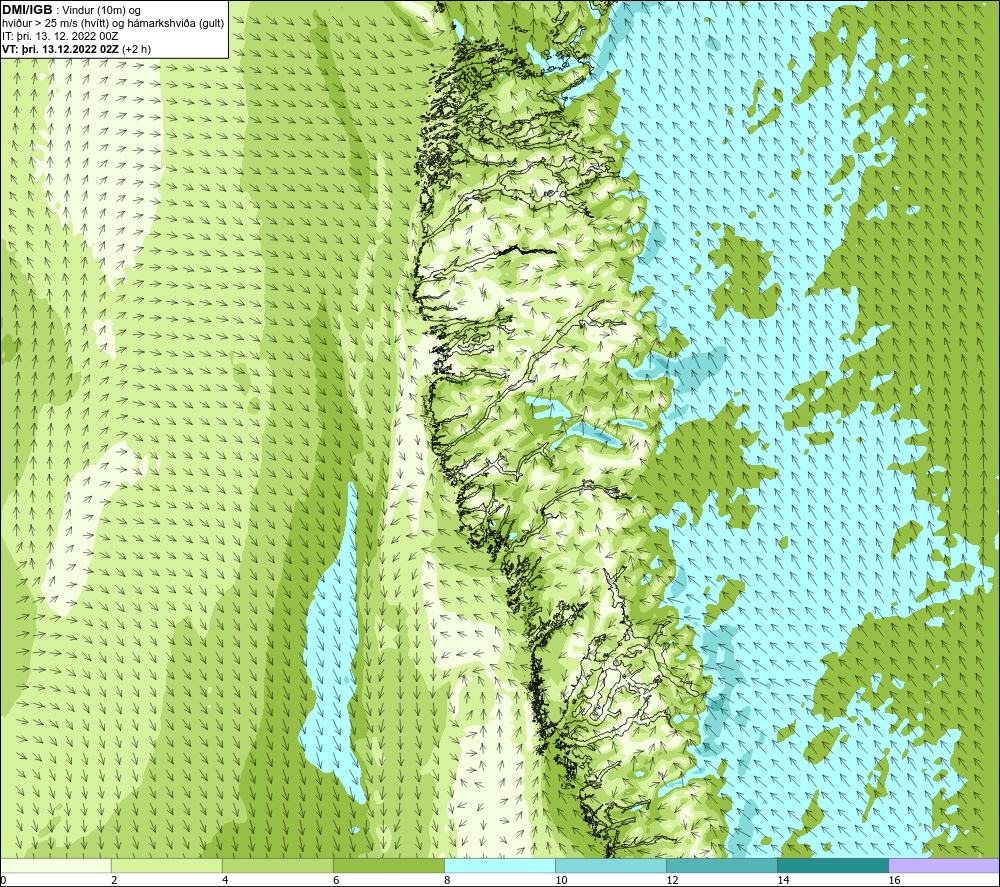Click the 8–10 m/s light cyan swatch

coord(500,865)
